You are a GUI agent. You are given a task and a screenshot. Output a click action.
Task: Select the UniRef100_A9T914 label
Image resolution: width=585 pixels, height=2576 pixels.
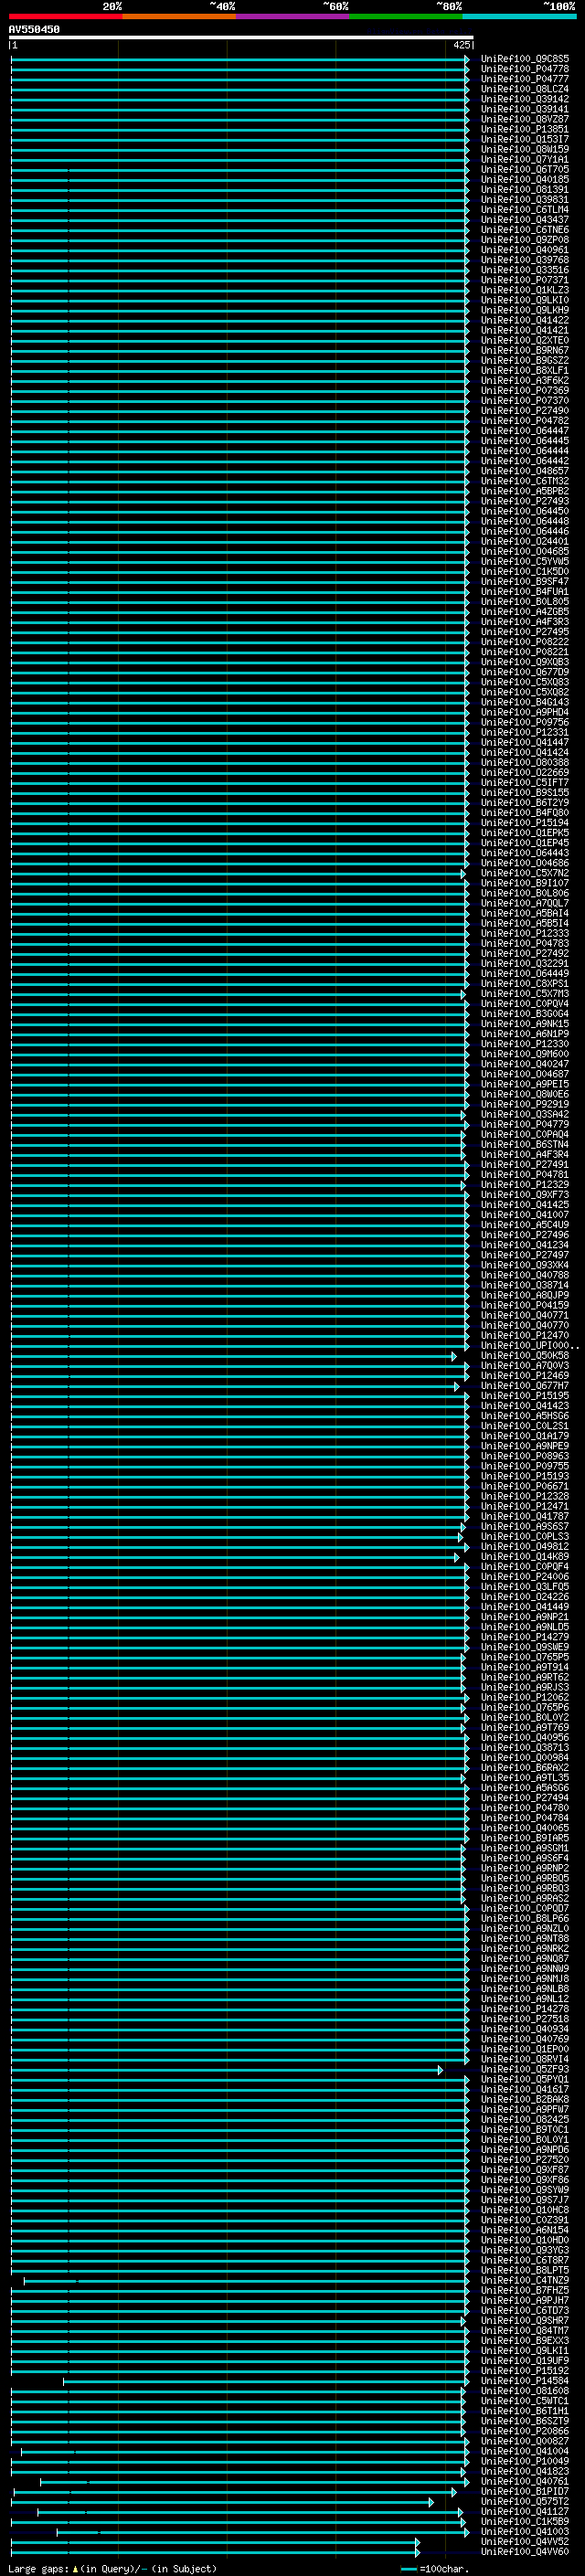click(x=524, y=1667)
